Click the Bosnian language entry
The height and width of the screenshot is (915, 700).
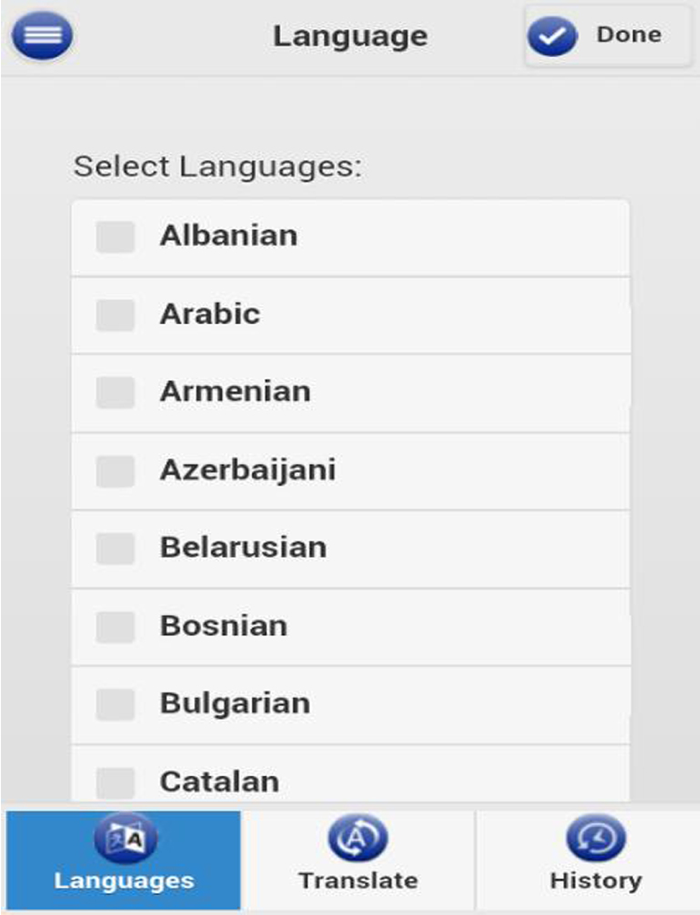coord(350,626)
